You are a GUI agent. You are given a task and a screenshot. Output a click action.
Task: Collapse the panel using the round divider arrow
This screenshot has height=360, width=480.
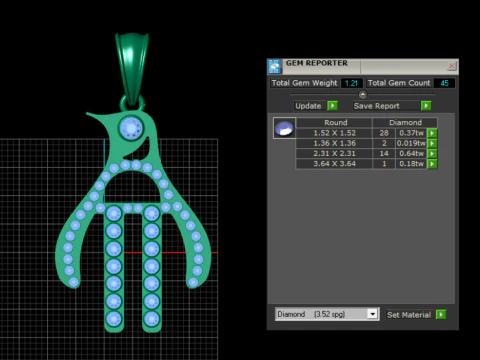tap(363, 95)
